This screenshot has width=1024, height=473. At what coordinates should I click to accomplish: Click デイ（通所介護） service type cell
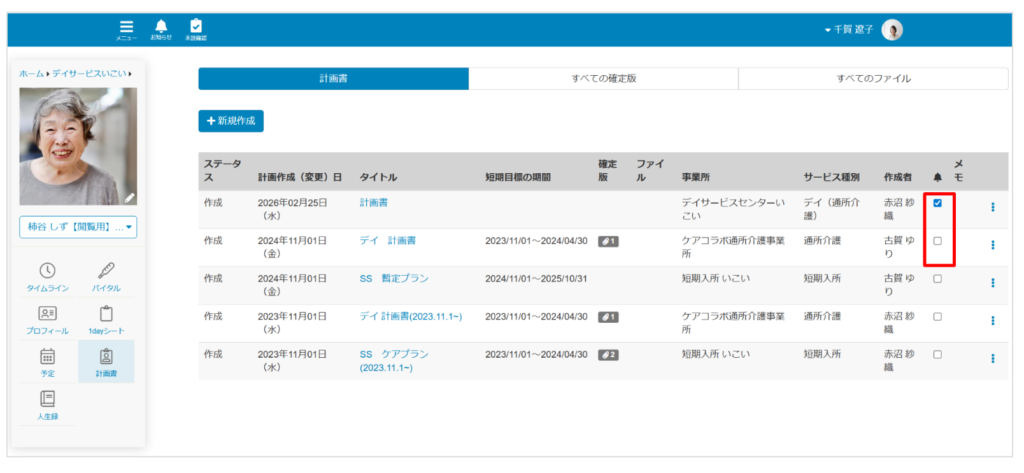click(x=832, y=209)
